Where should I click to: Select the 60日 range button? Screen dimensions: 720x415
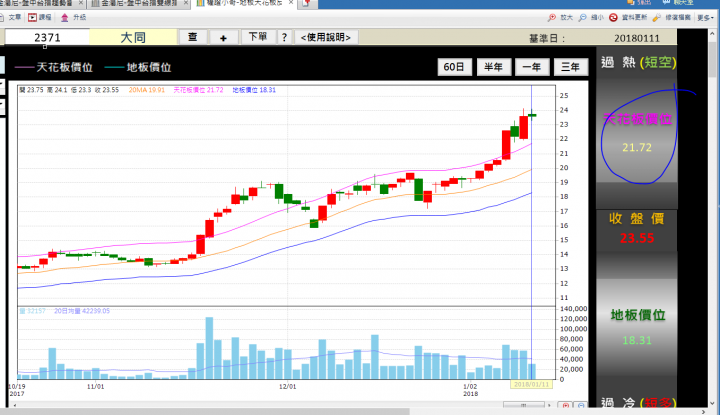point(454,67)
